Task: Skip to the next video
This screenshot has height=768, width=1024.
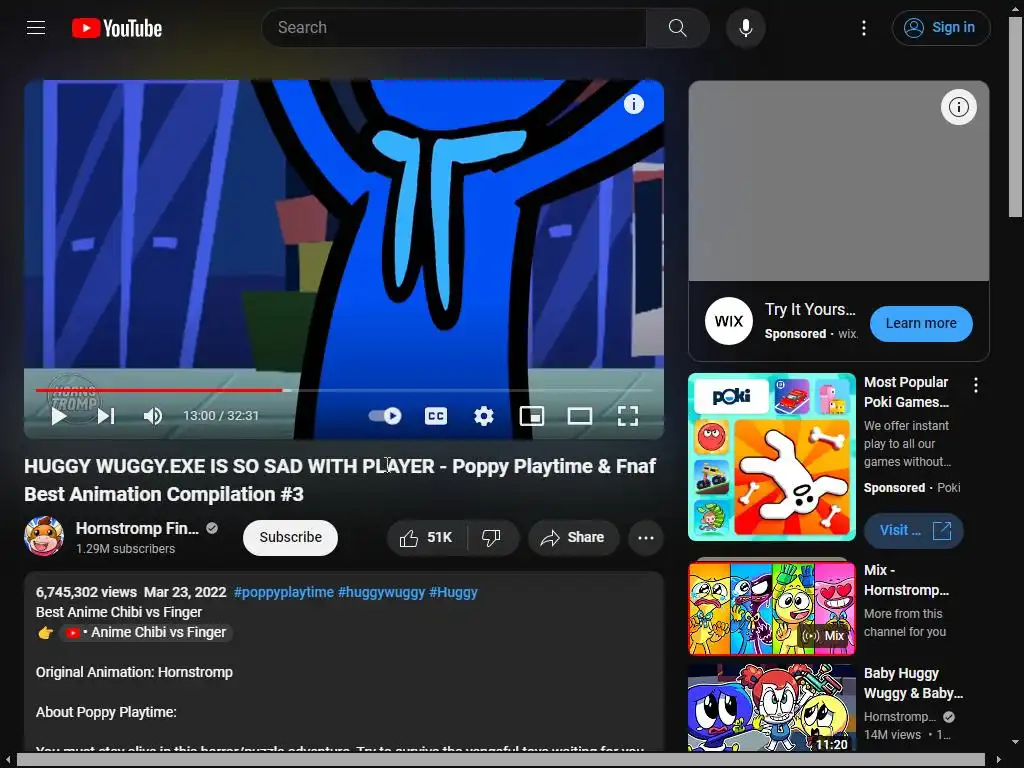Action: [x=106, y=416]
